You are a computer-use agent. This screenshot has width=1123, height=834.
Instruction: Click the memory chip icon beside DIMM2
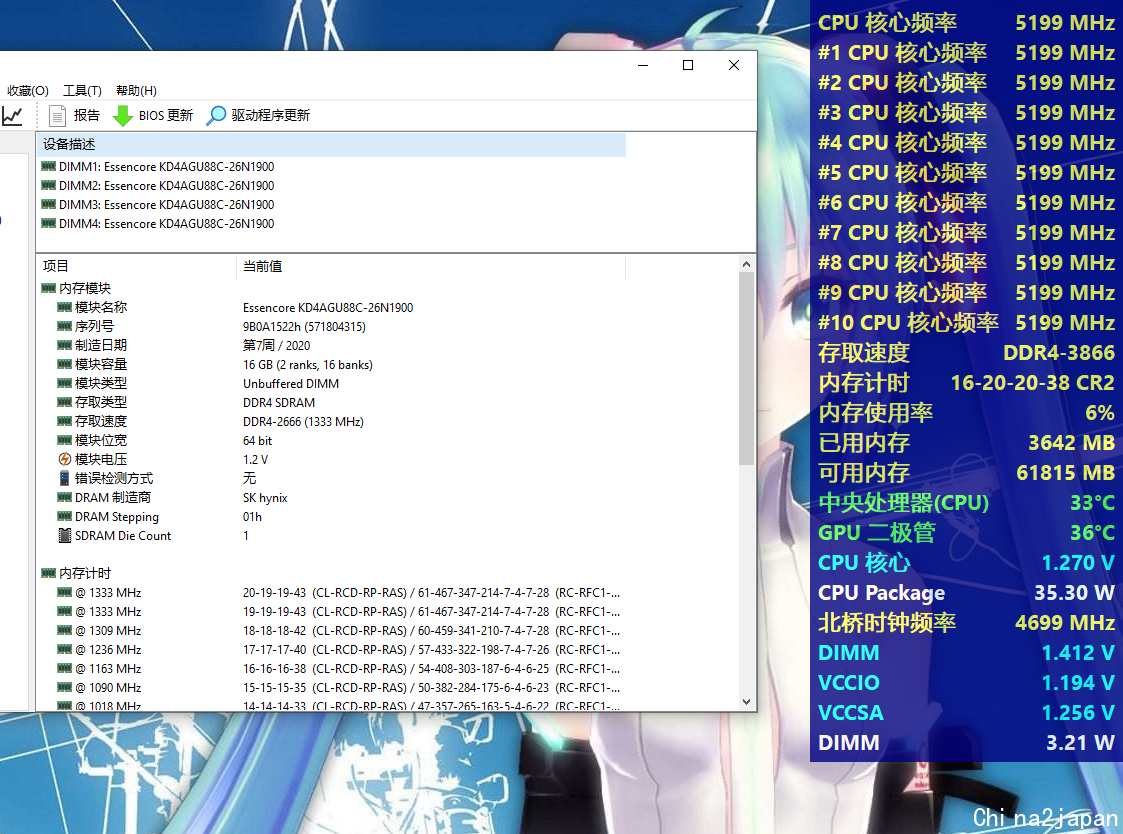pyautogui.click(x=49, y=186)
